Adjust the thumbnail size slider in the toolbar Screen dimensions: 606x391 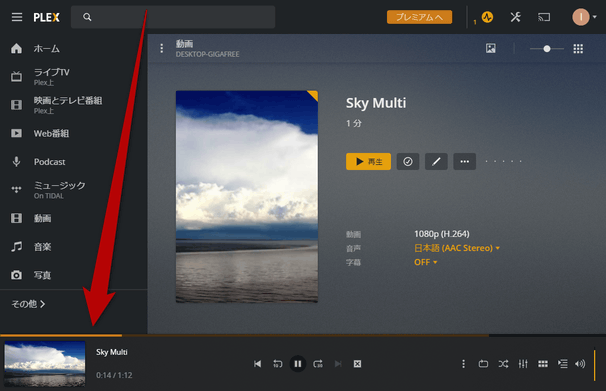click(x=546, y=49)
